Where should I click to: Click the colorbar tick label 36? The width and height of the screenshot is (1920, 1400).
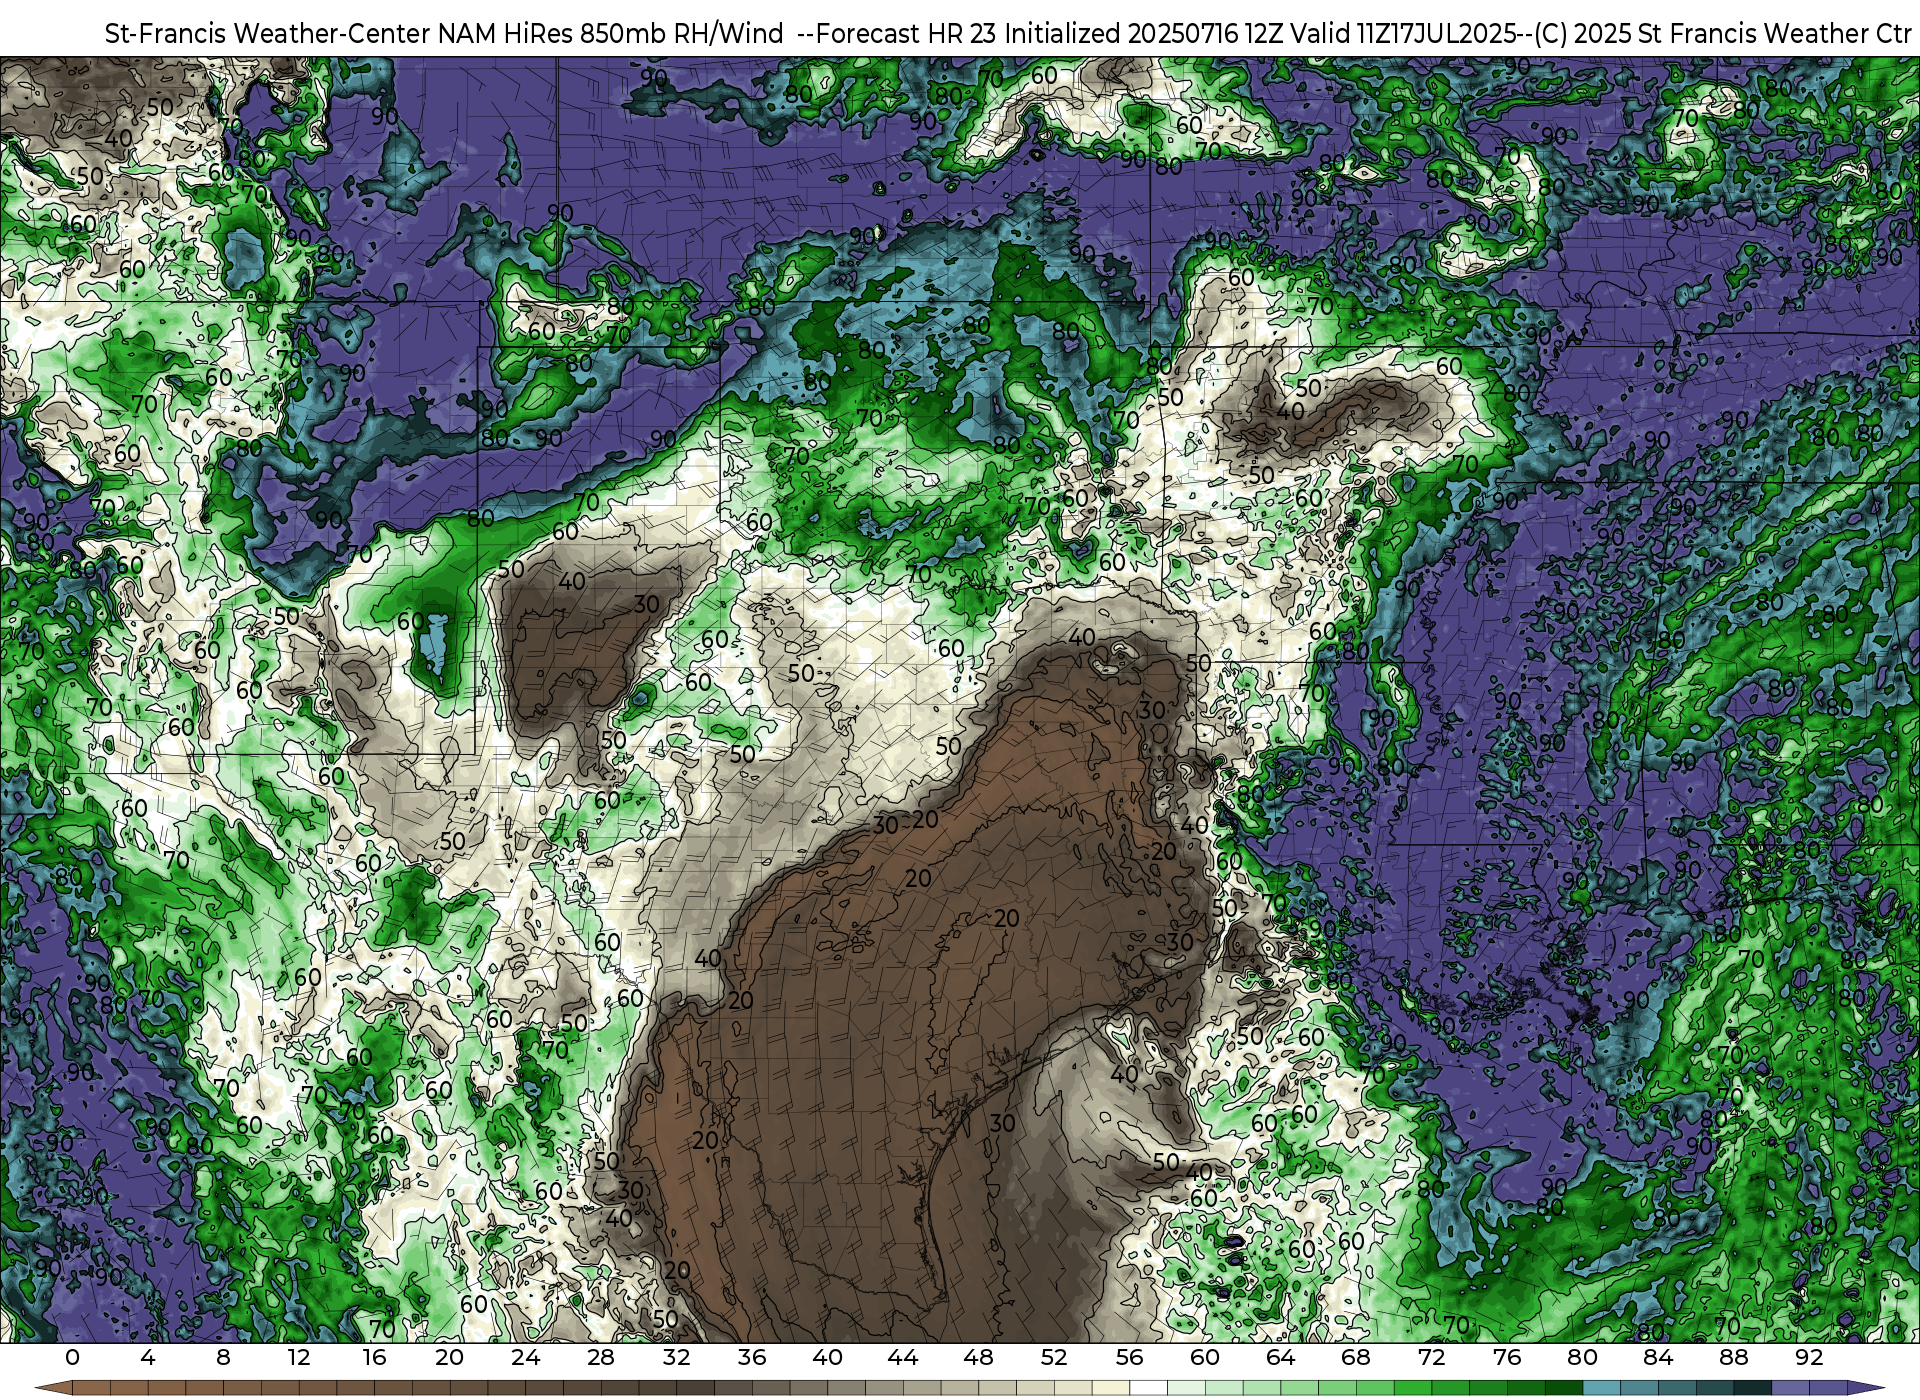752,1357
